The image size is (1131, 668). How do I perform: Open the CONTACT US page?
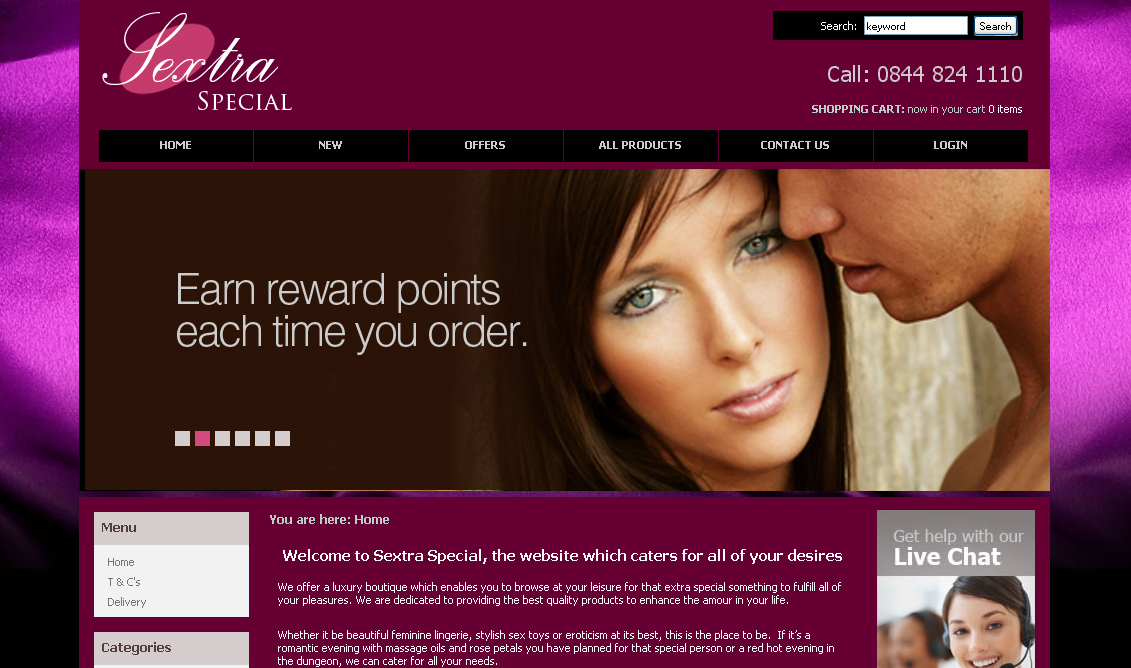795,145
